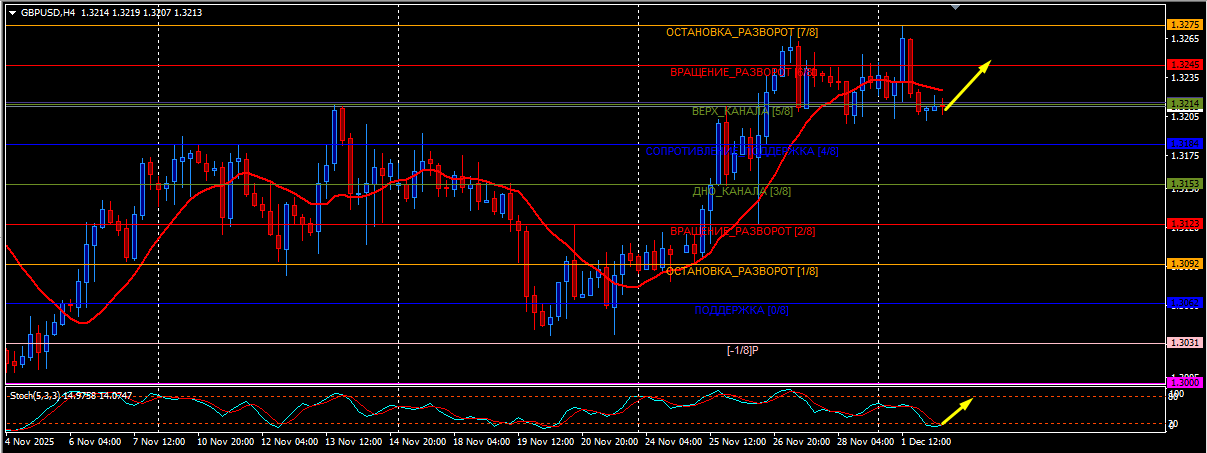
Task: Click the 1.3000 magenta price tag
Action: pos(1184,382)
